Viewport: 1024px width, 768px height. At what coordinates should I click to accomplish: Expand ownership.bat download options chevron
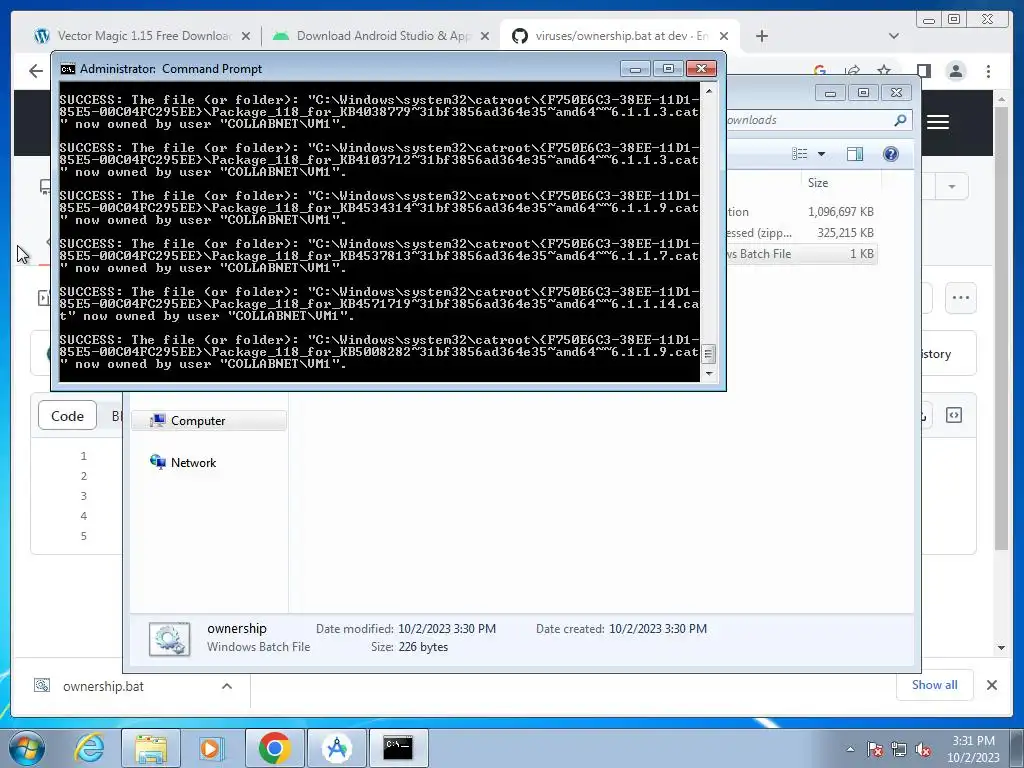pyautogui.click(x=227, y=686)
